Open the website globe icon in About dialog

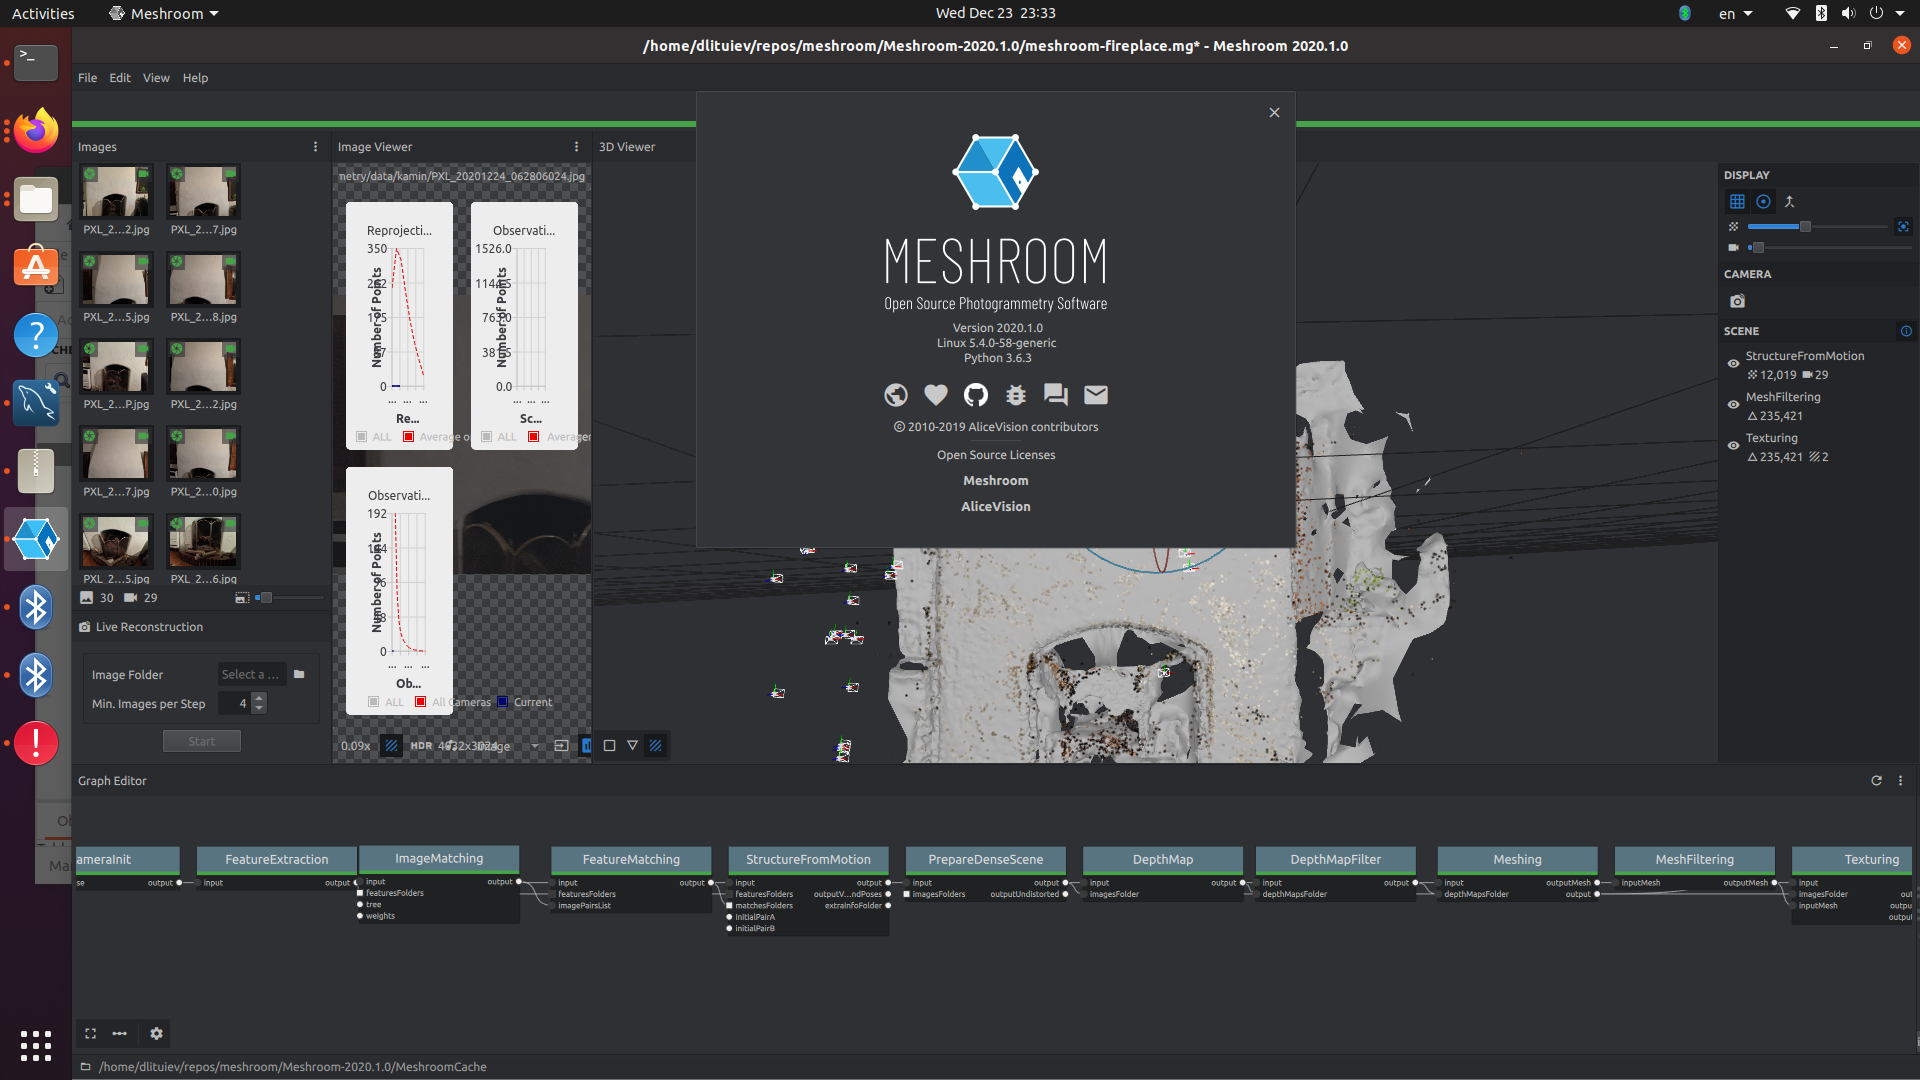click(x=896, y=395)
